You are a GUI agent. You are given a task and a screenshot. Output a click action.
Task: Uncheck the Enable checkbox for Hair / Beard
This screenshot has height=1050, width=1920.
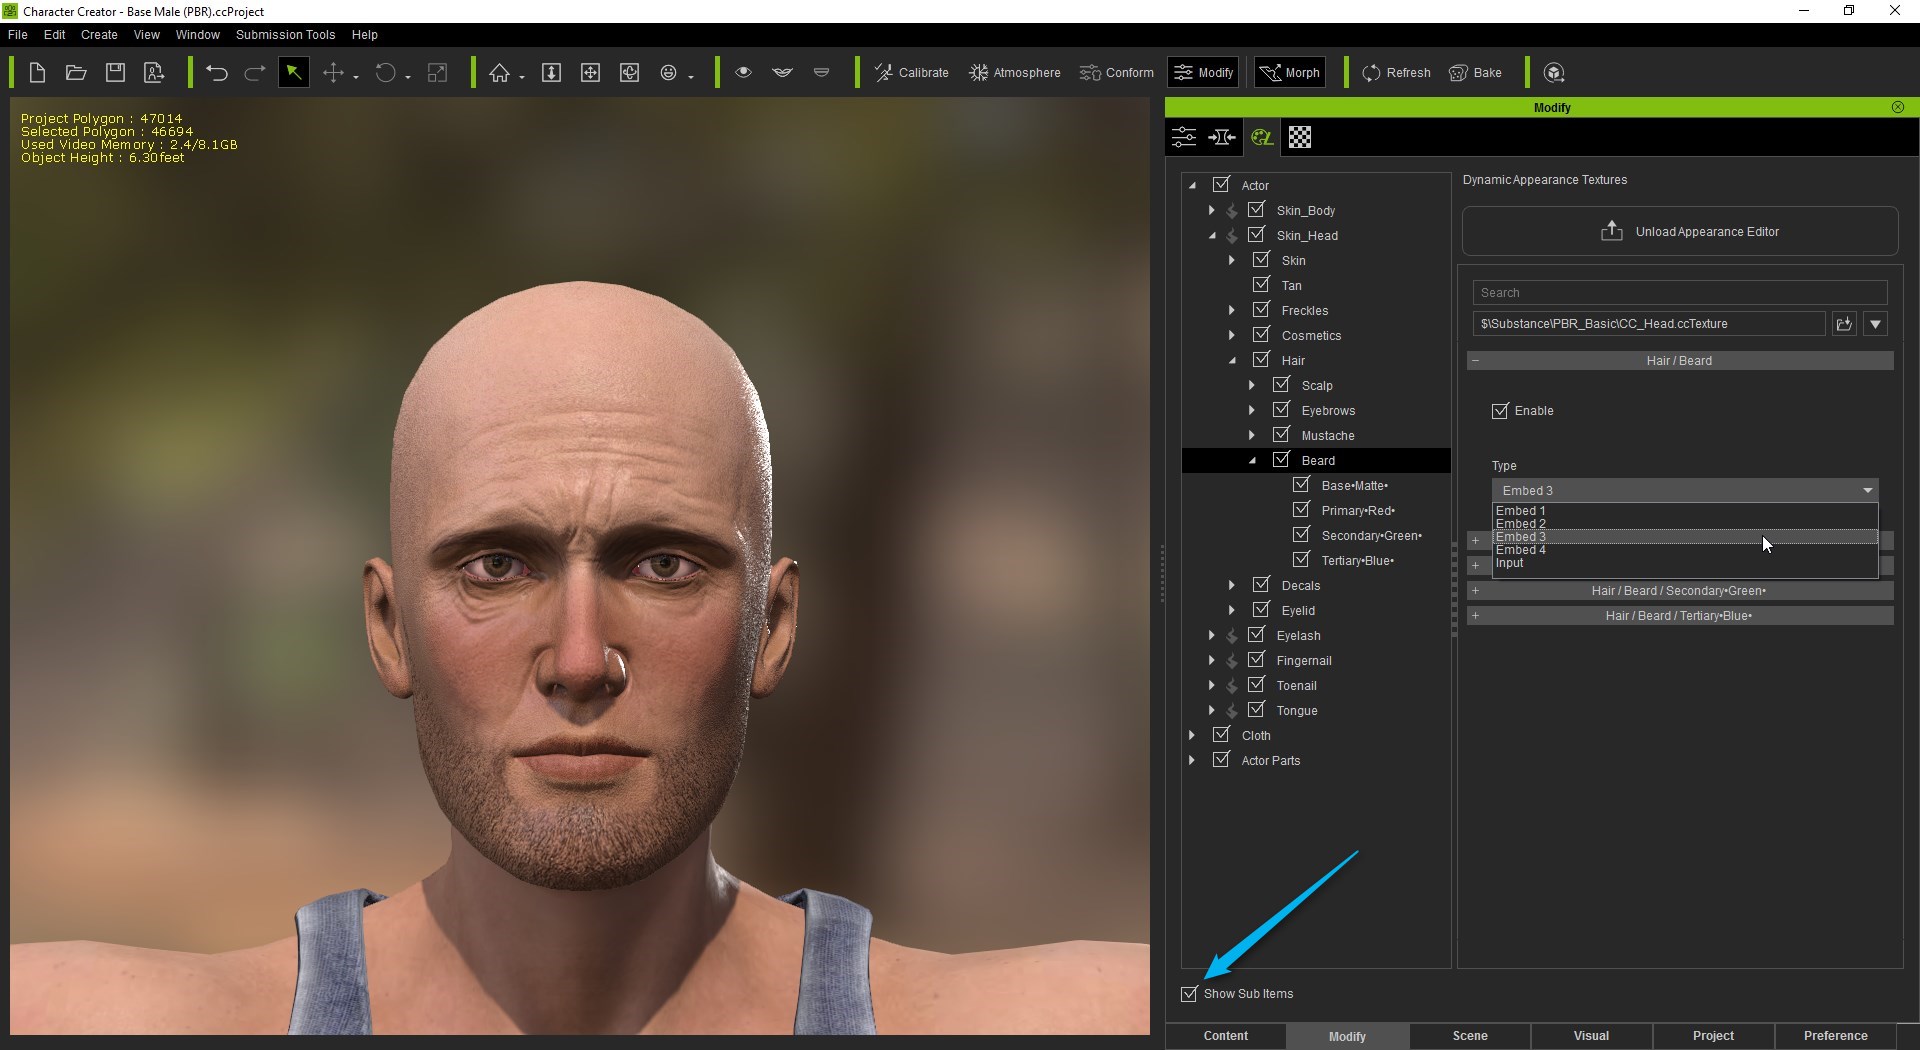1500,411
